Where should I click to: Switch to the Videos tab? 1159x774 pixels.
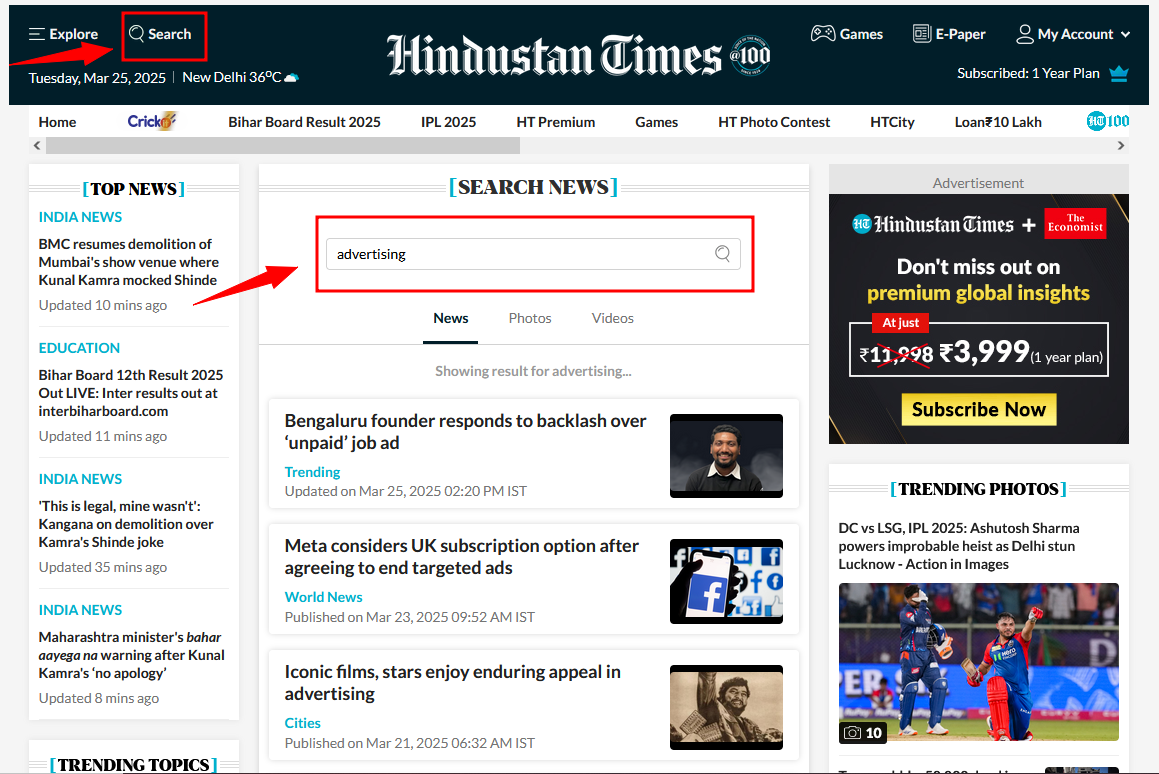[612, 318]
